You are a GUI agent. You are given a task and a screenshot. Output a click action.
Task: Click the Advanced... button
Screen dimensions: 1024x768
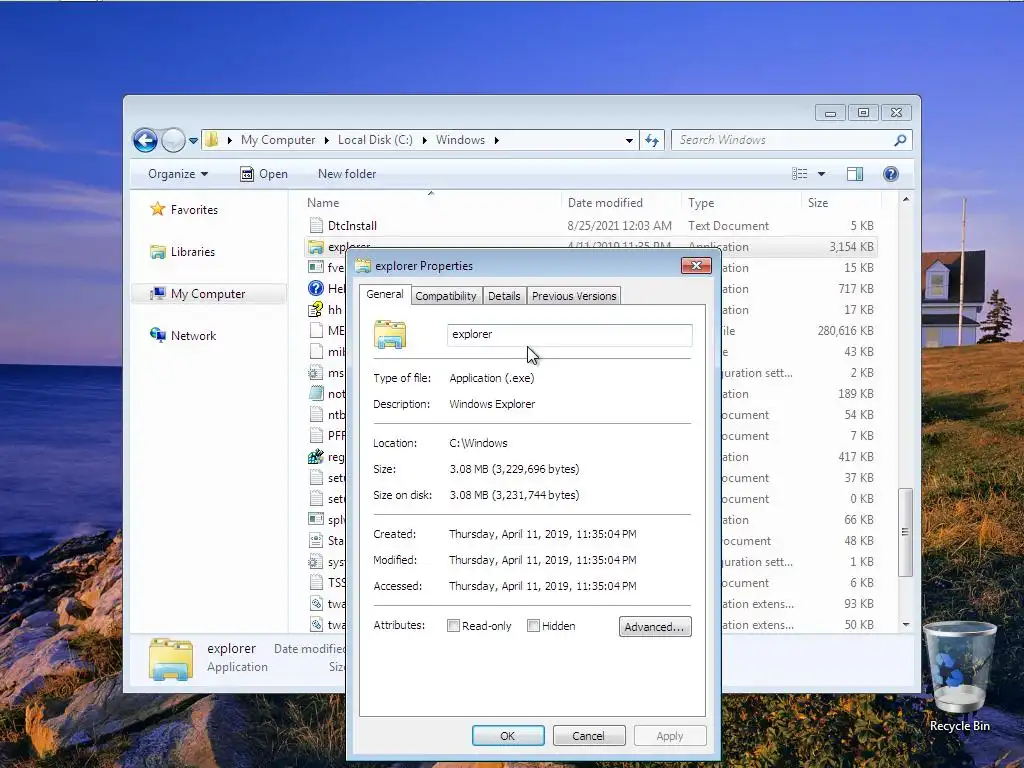click(655, 627)
